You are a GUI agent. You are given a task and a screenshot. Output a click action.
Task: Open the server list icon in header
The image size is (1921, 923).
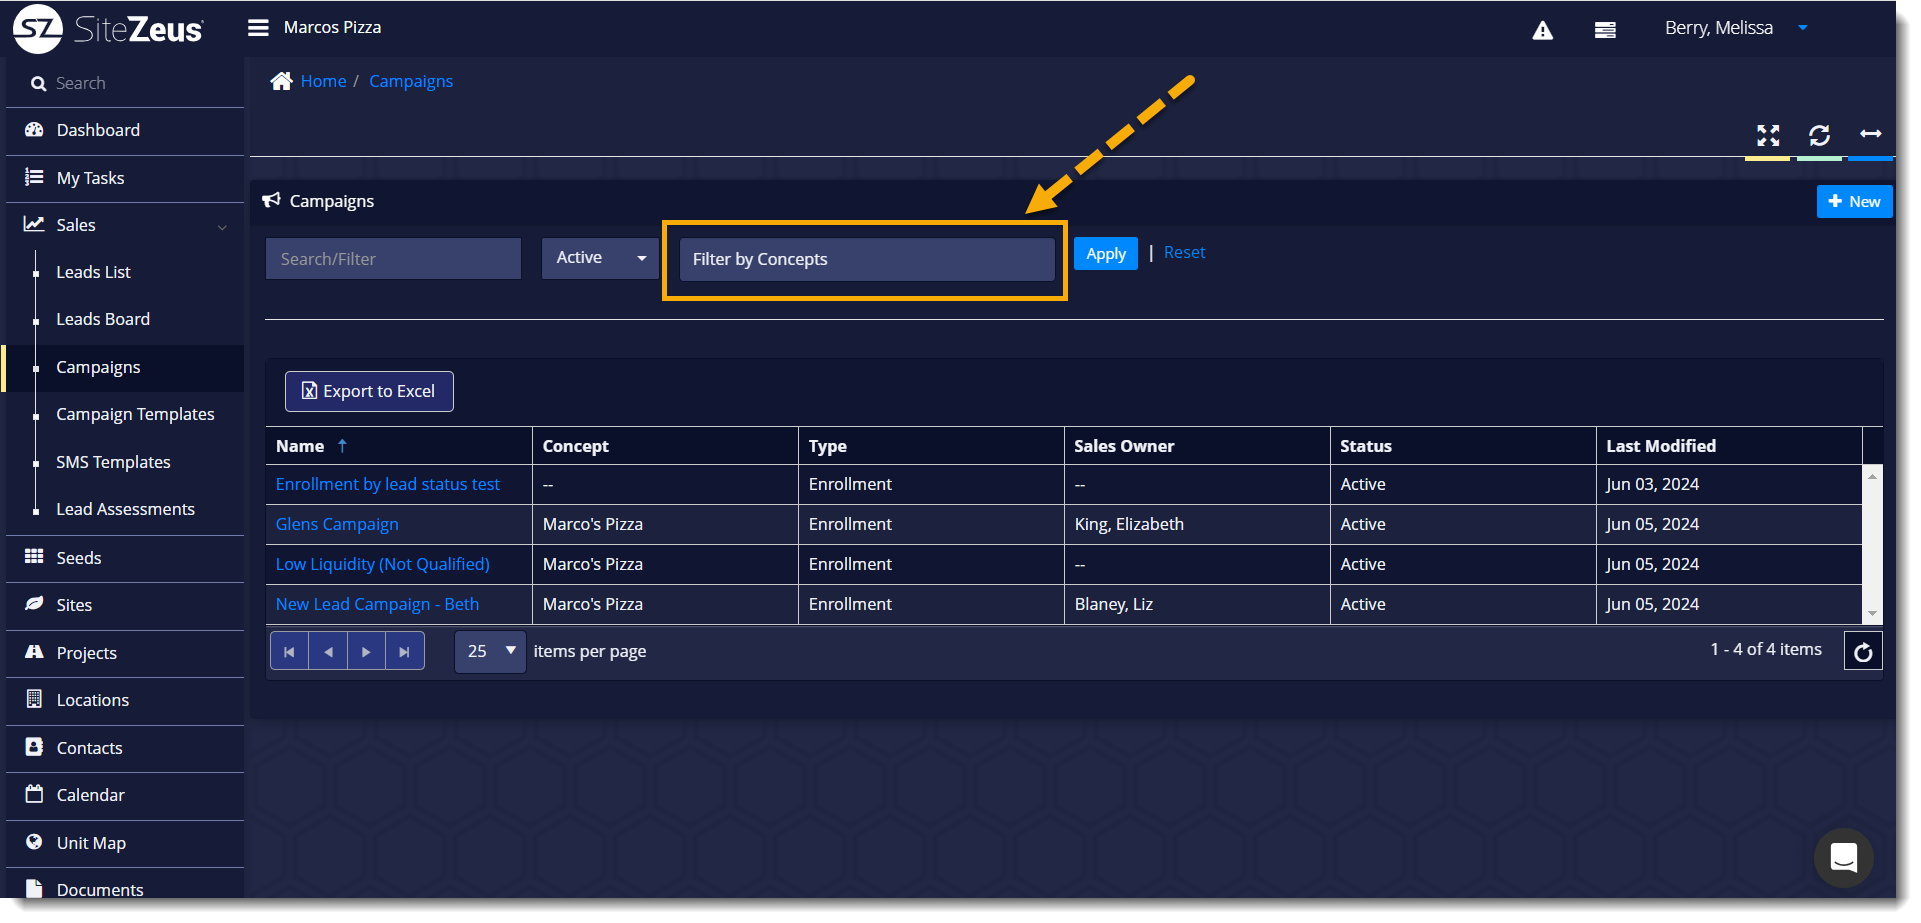click(x=1605, y=30)
